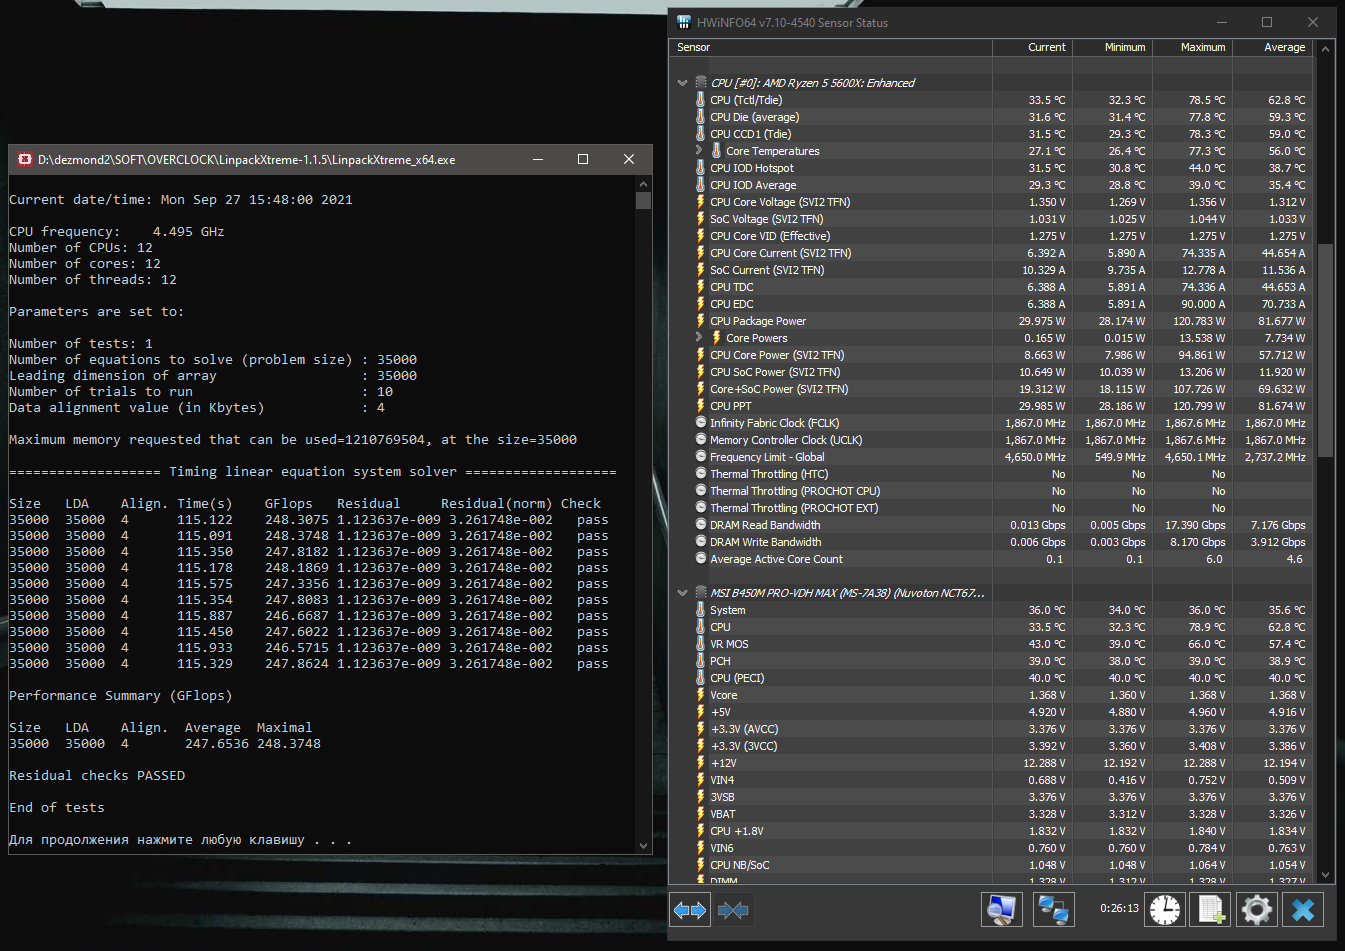Select the CPU Package Power row
Screen dimensions: 1345x951
pyautogui.click(x=757, y=321)
